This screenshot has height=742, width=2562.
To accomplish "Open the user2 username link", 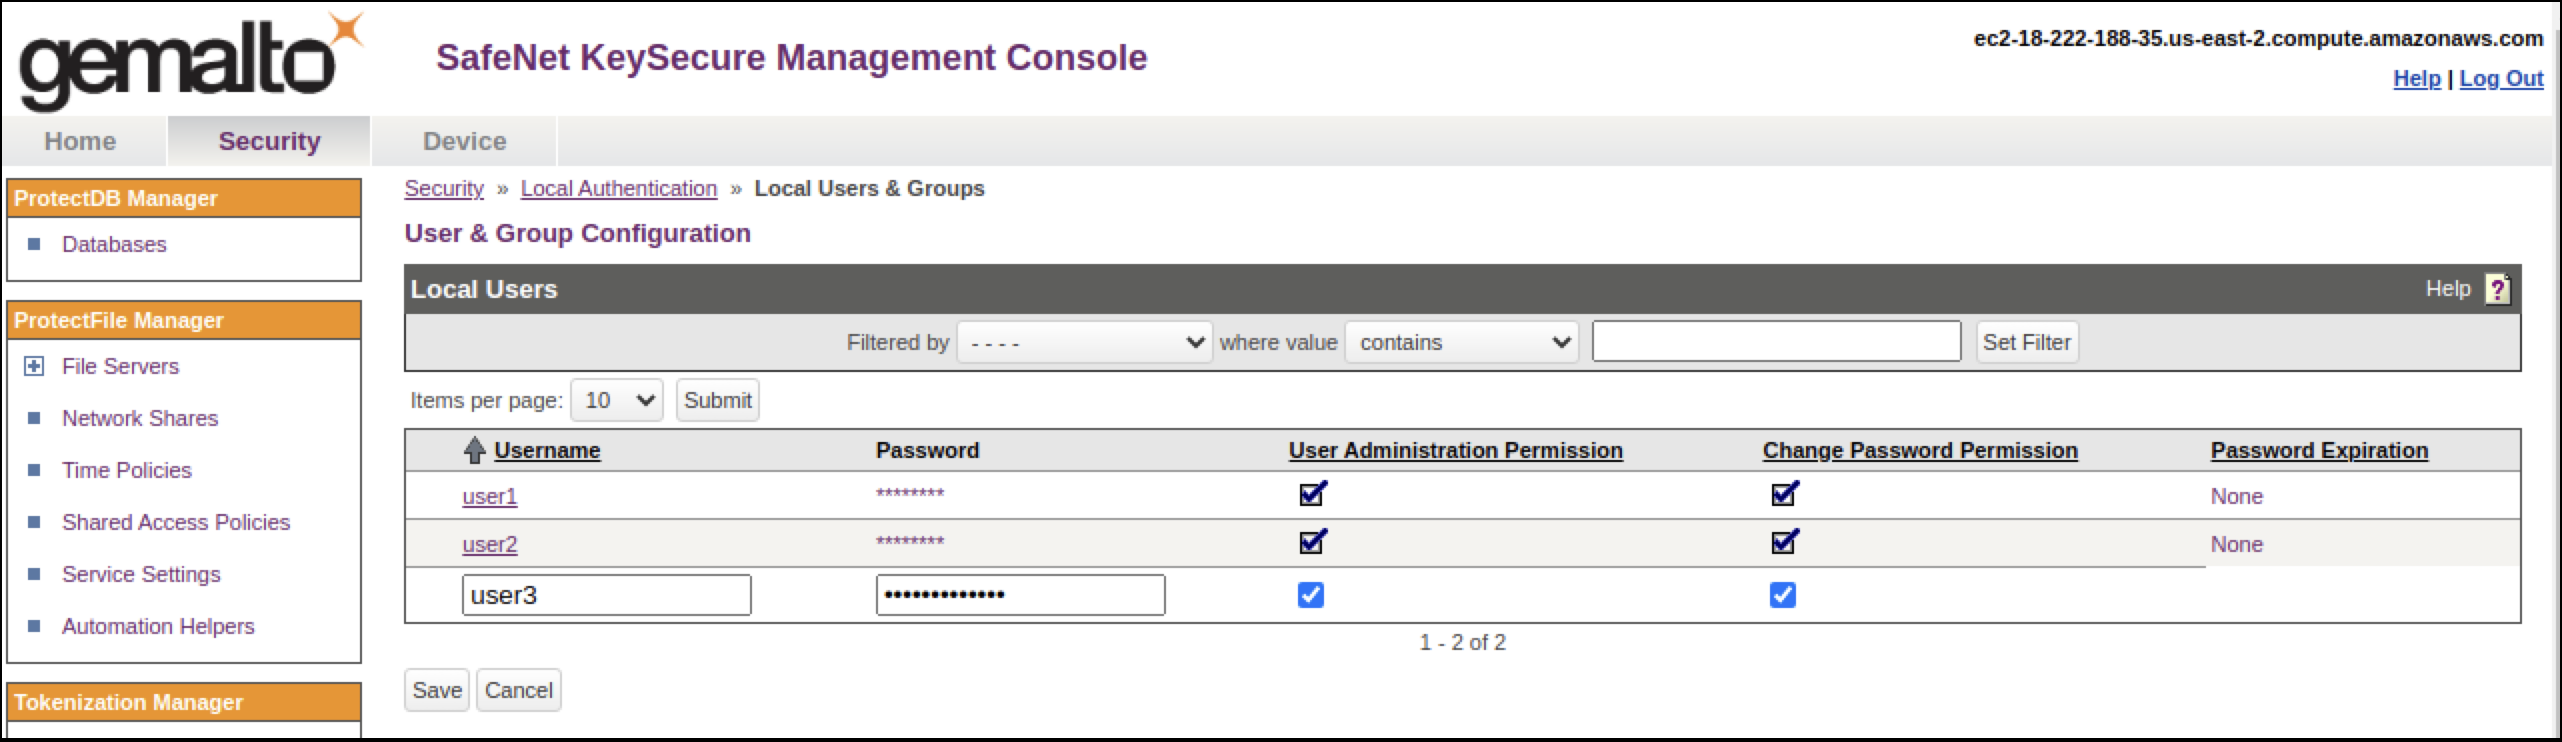I will coord(489,544).
